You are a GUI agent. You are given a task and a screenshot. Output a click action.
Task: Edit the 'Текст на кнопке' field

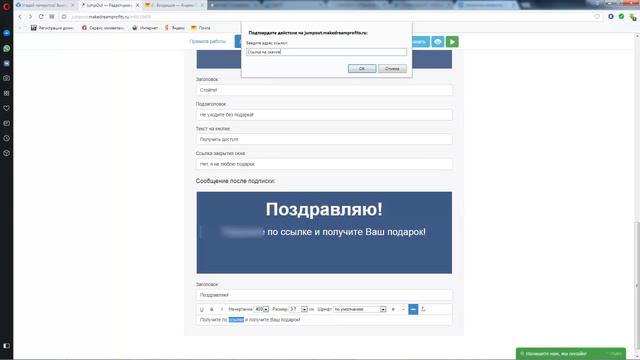pos(324,139)
